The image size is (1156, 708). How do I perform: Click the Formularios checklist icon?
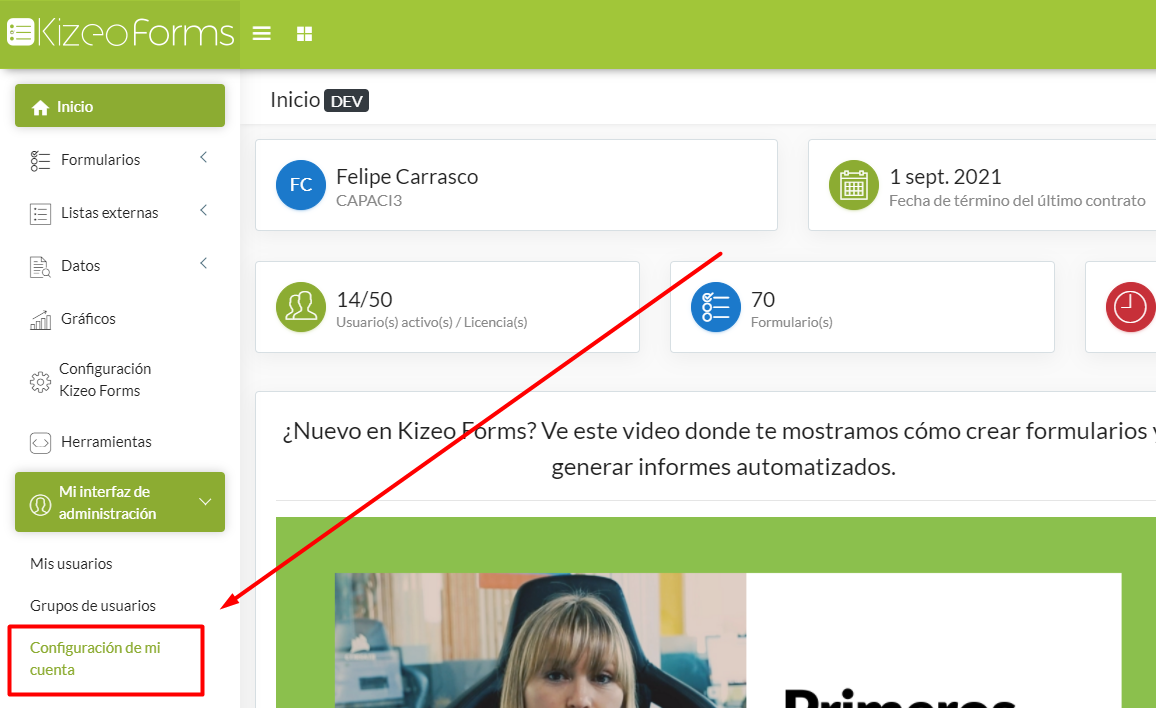pos(40,160)
